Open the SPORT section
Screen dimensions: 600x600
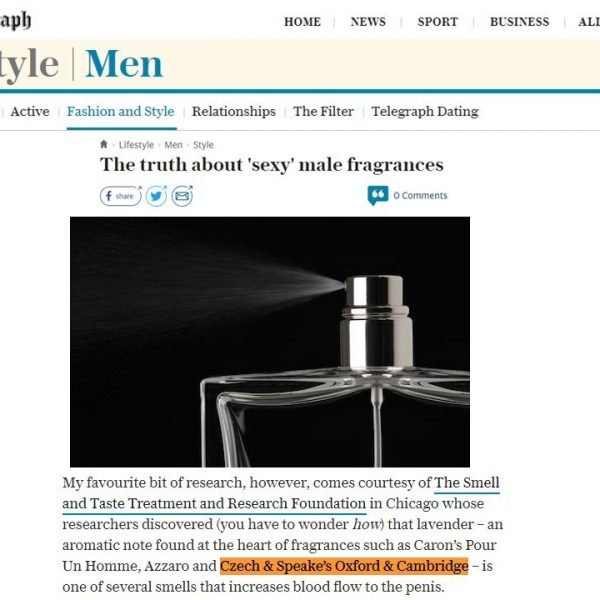coord(438,22)
